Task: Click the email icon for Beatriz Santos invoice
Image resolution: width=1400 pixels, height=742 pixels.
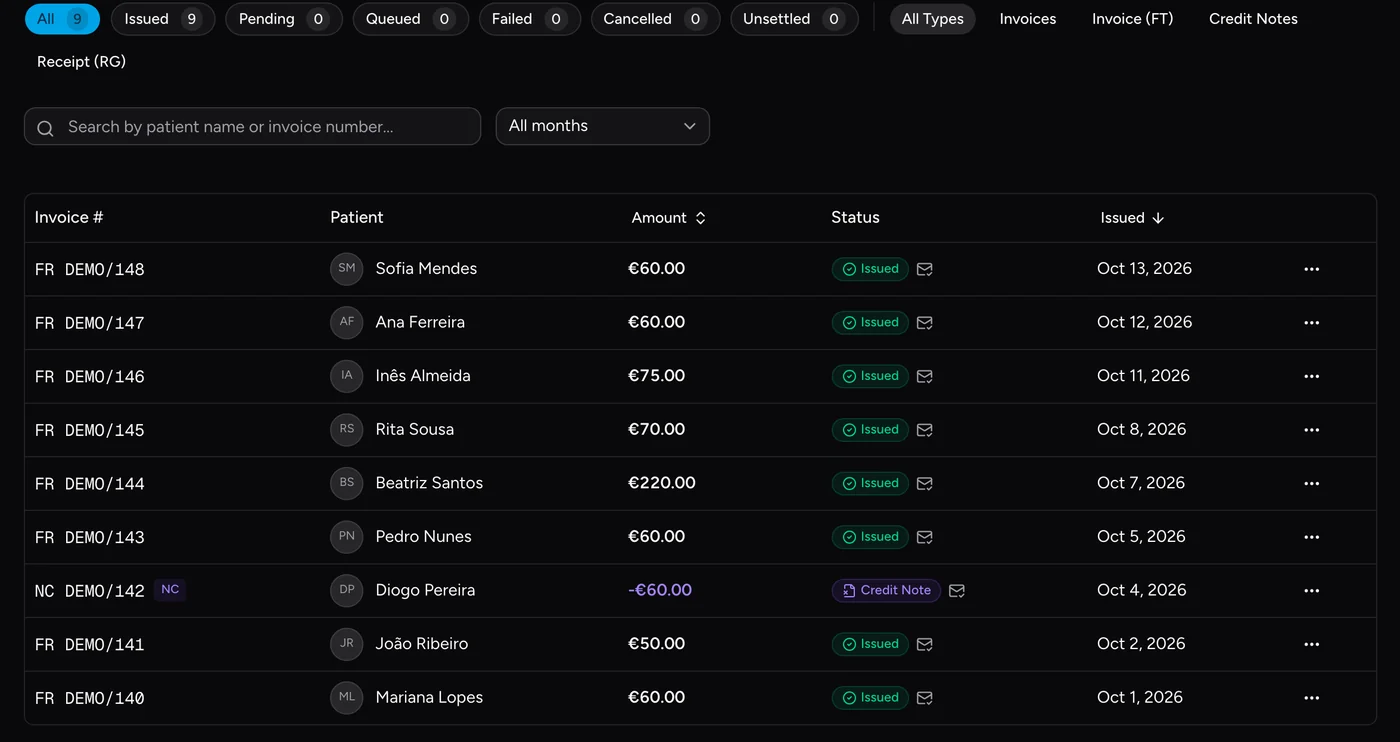Action: [x=925, y=483]
